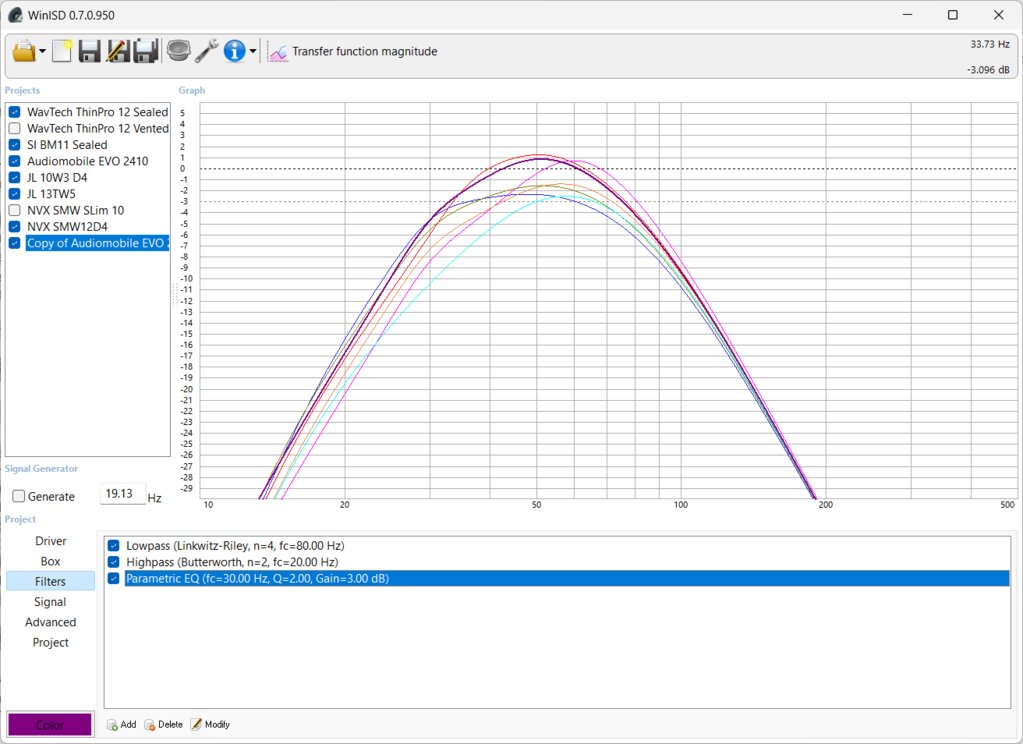
Task: Open the driver database speaker icon
Action: pos(178,51)
